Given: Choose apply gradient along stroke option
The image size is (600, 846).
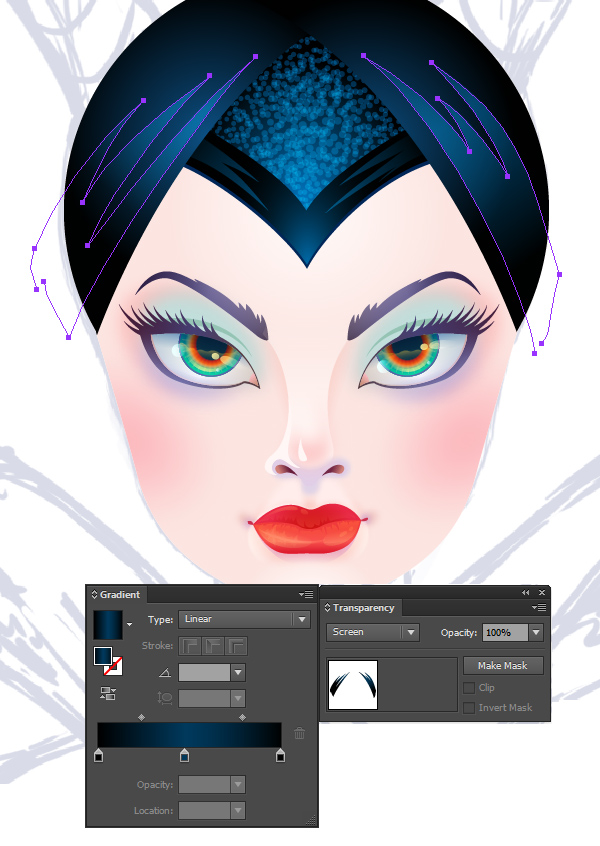Looking at the screenshot, I should 214,645.
